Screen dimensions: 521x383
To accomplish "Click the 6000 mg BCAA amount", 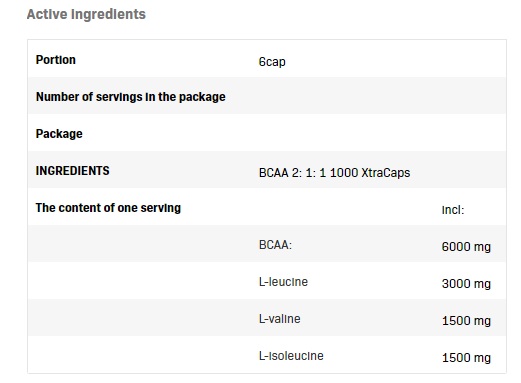I will coord(466,247).
